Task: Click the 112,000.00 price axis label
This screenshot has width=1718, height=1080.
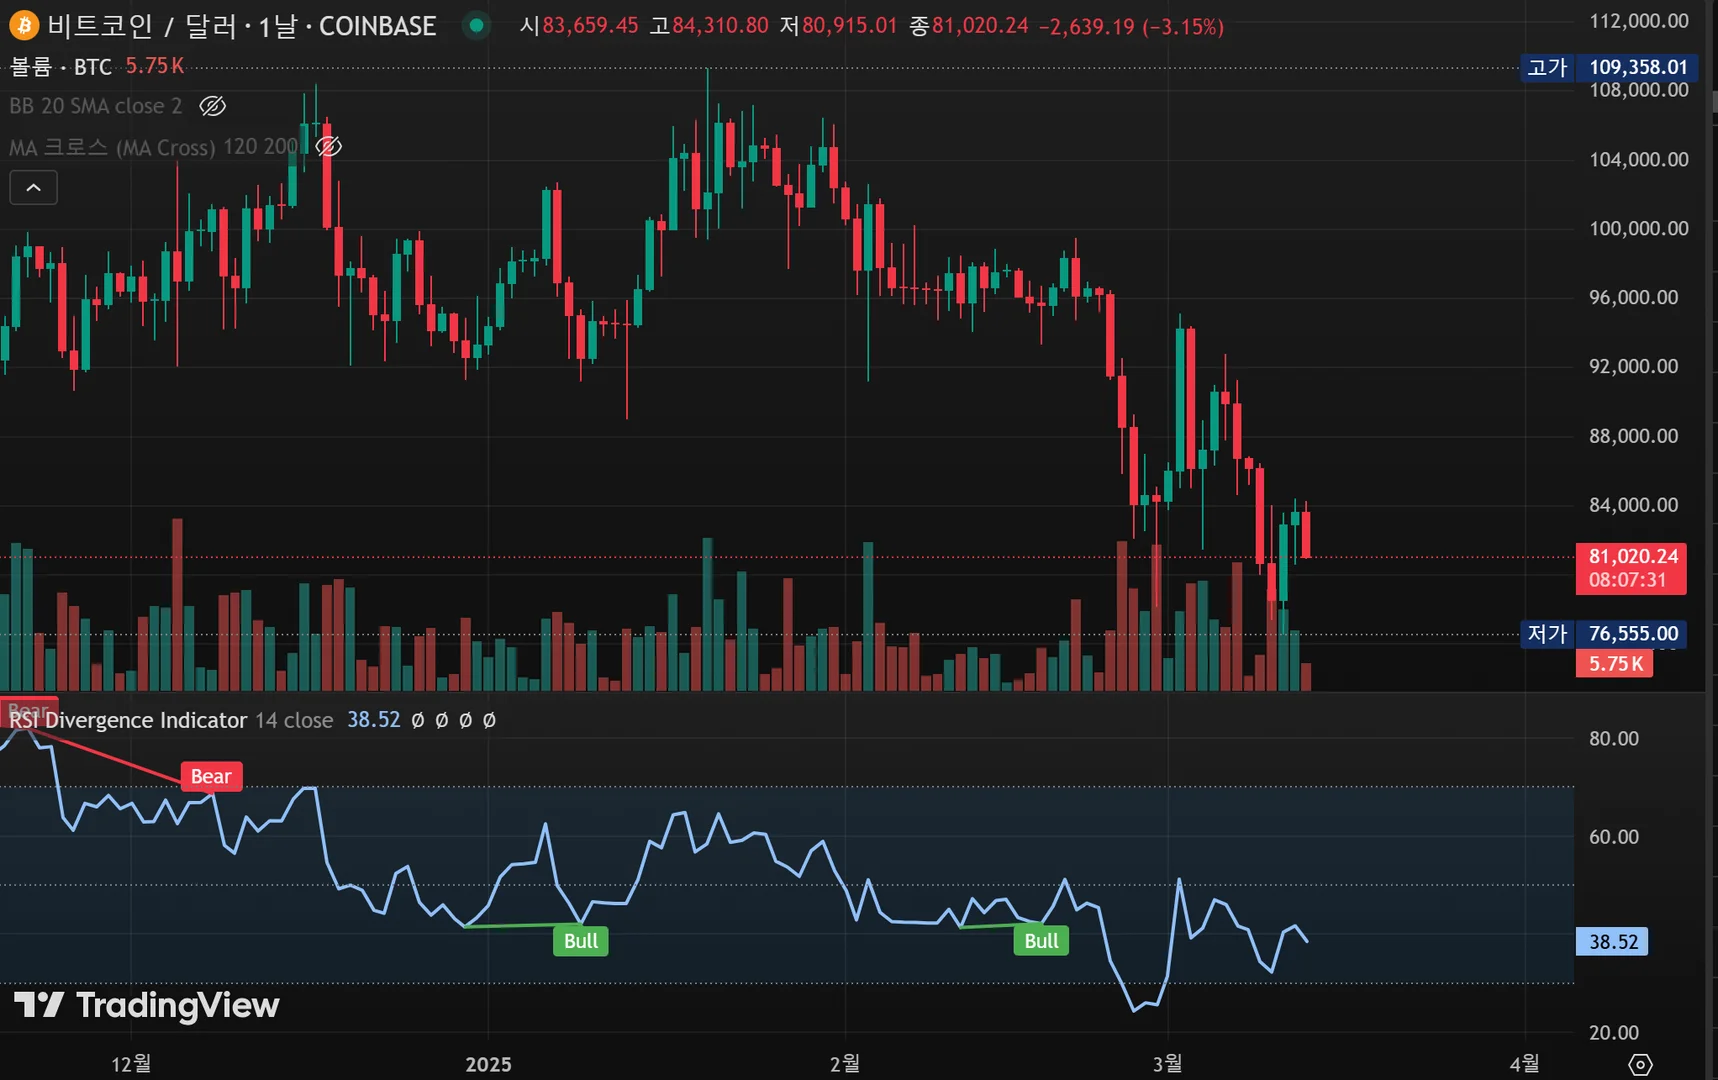Action: pyautogui.click(x=1638, y=21)
